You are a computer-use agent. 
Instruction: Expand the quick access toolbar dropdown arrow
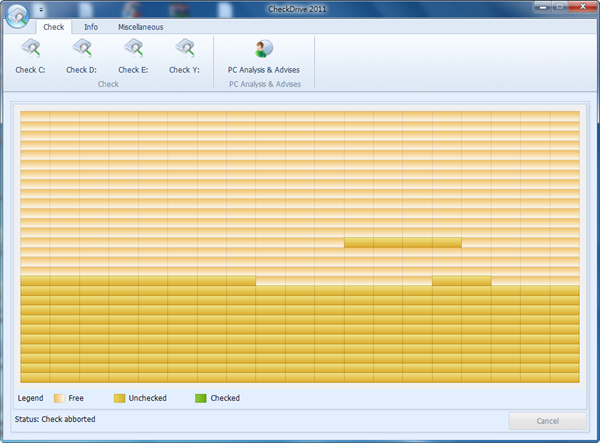[x=41, y=9]
